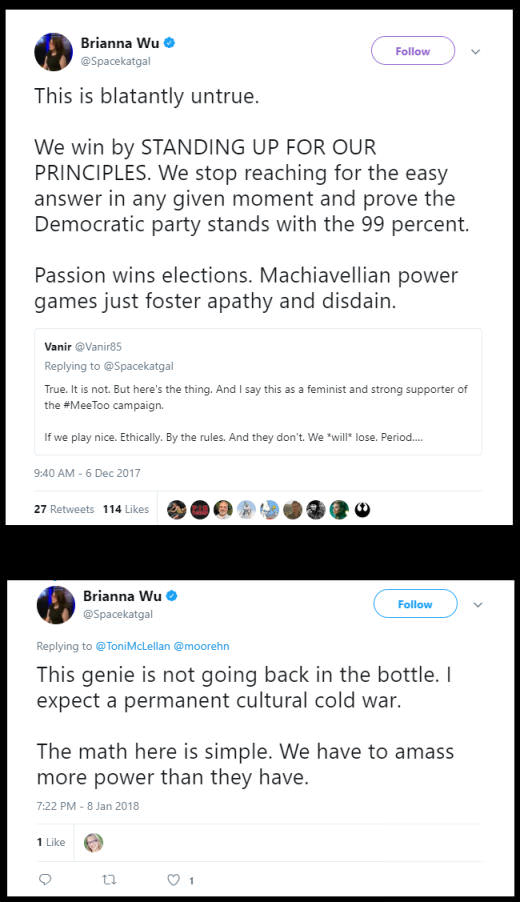The height and width of the screenshot is (902, 520).
Task: Open Brianna Wu's profile picture in first tweet
Action: [53, 52]
